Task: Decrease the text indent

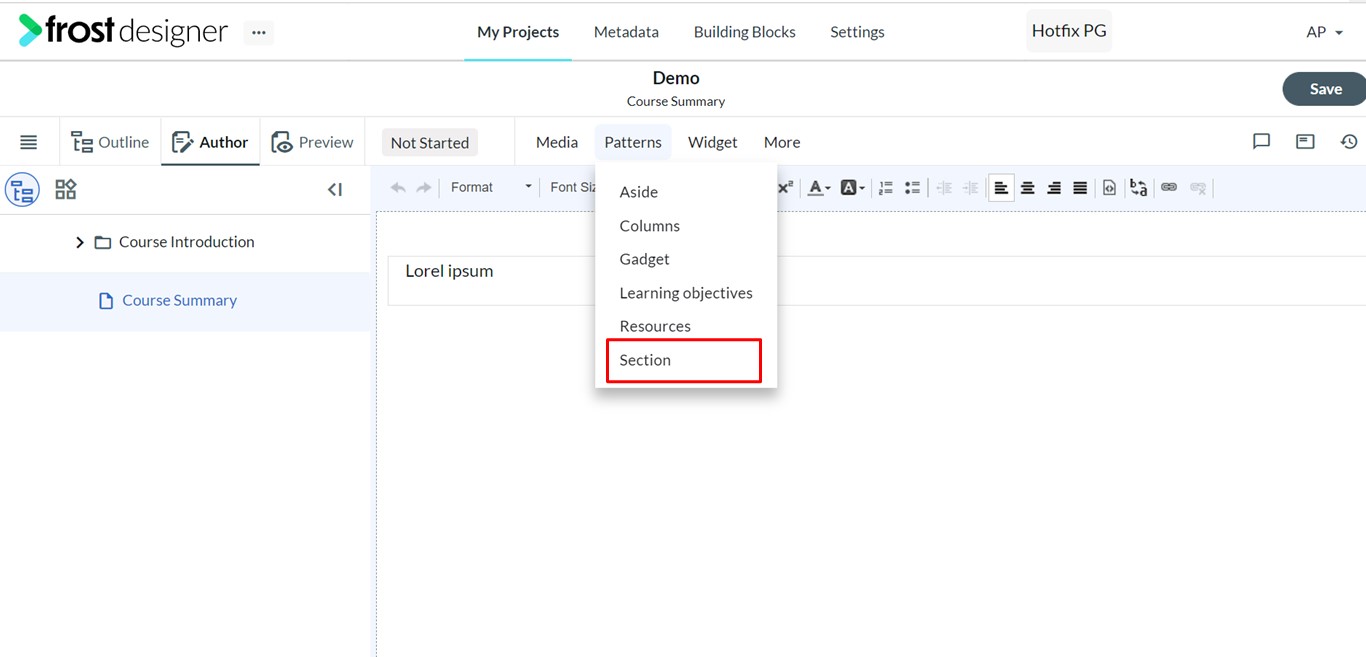Action: pos(944,187)
